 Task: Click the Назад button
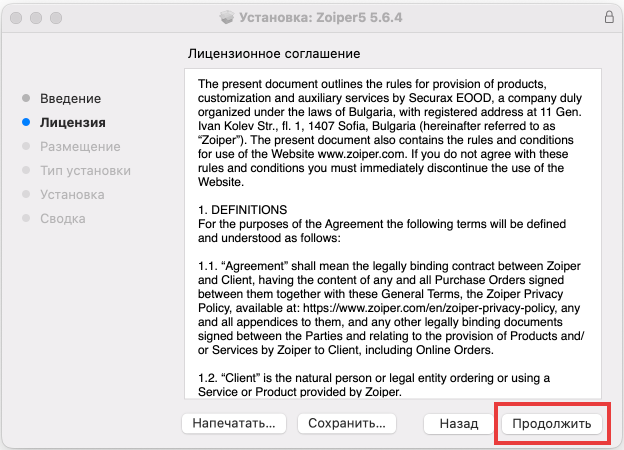tap(459, 423)
